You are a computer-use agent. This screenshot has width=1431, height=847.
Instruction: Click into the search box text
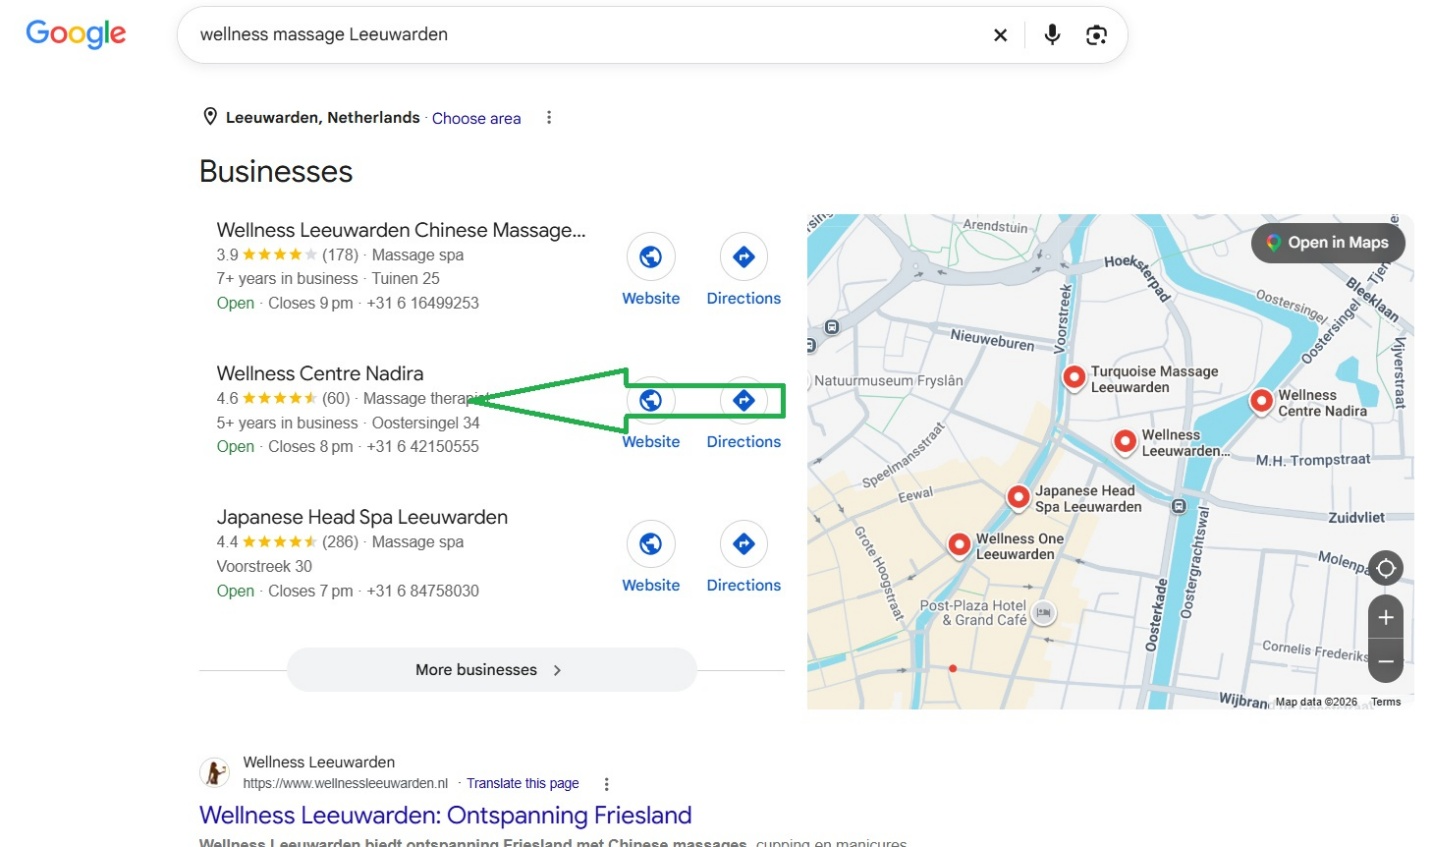tap(324, 34)
